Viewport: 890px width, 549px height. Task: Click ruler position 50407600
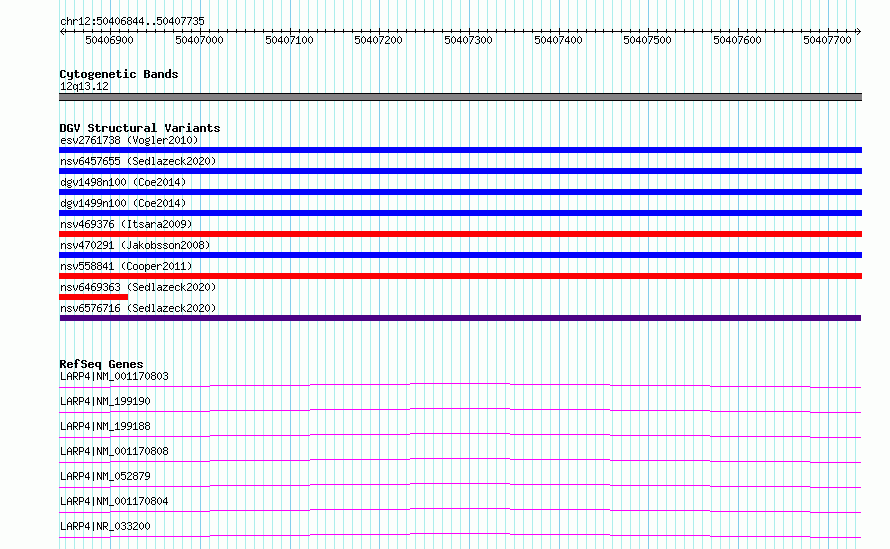click(737, 40)
